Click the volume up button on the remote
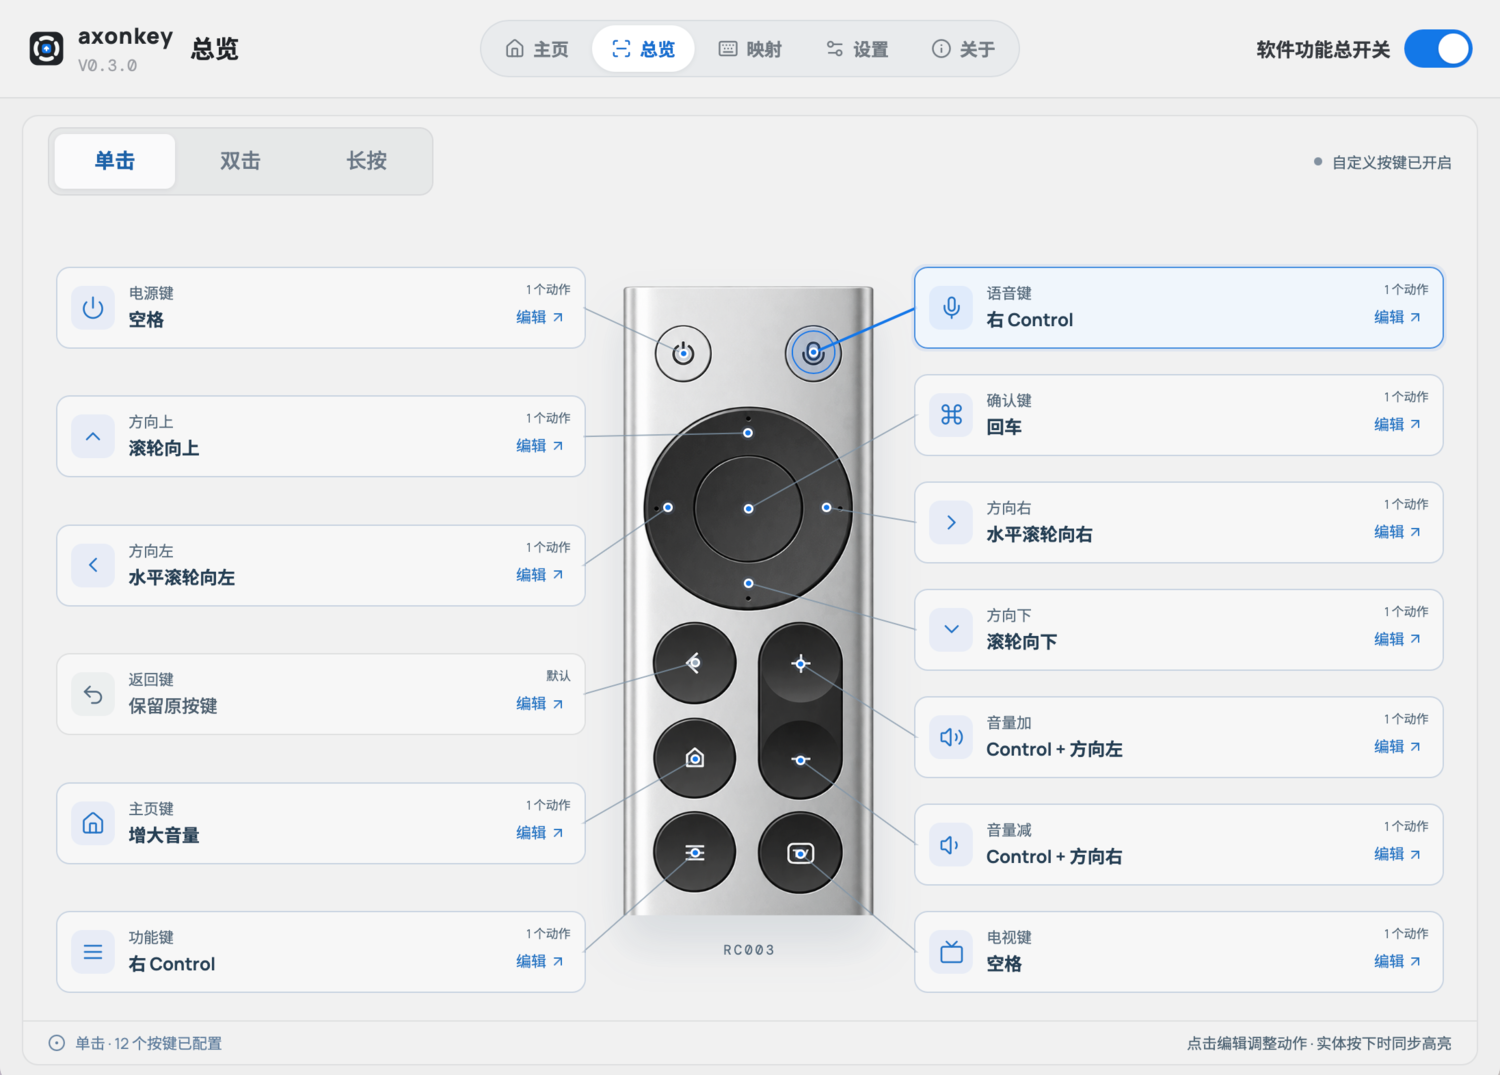Viewport: 1500px width, 1075px height. coord(800,663)
